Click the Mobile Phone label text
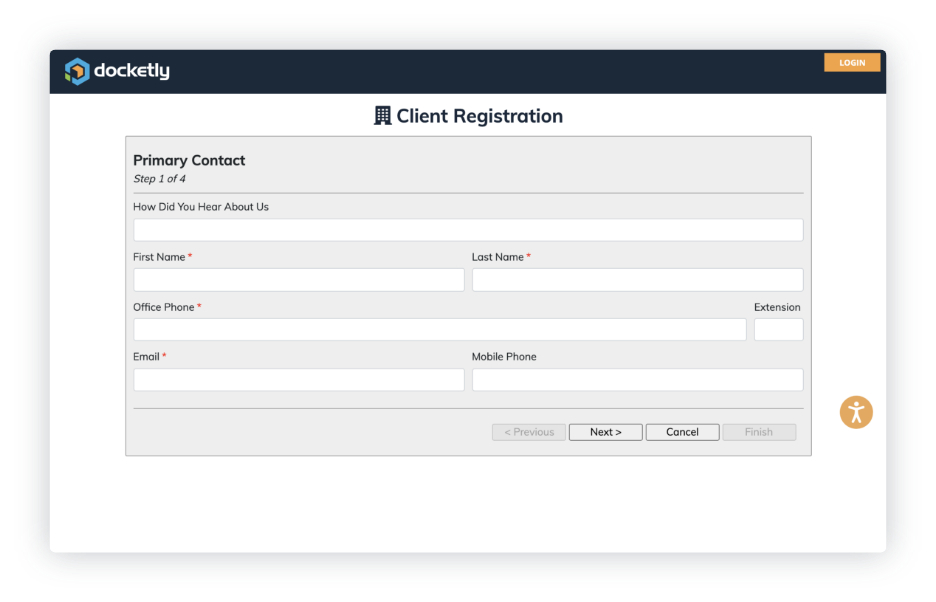This screenshot has width=936, height=602. point(504,357)
